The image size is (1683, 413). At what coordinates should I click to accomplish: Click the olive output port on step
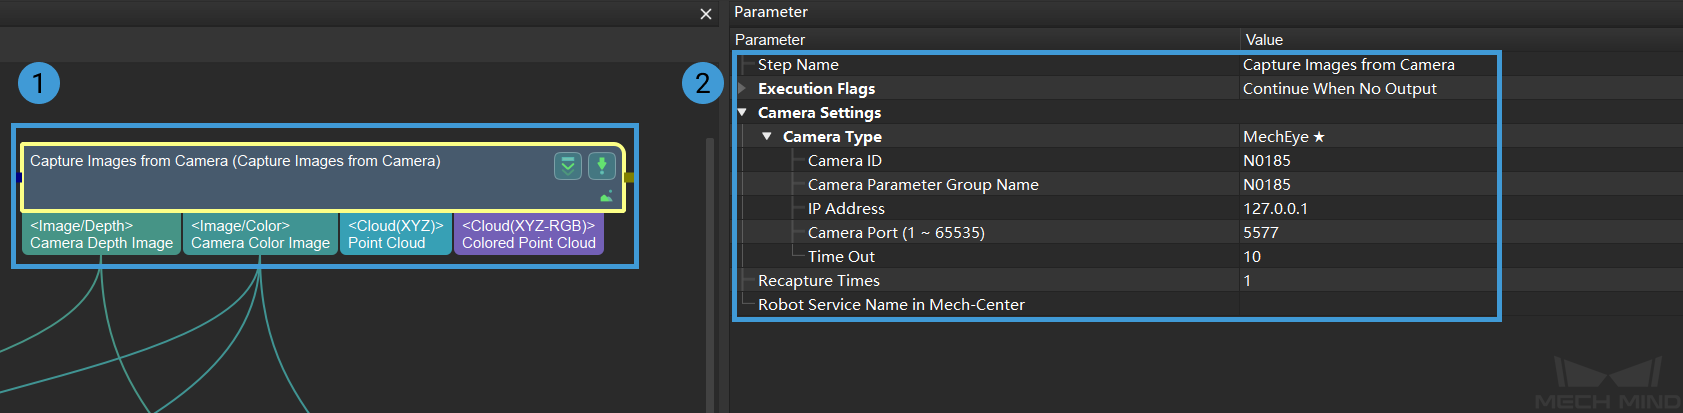629,178
